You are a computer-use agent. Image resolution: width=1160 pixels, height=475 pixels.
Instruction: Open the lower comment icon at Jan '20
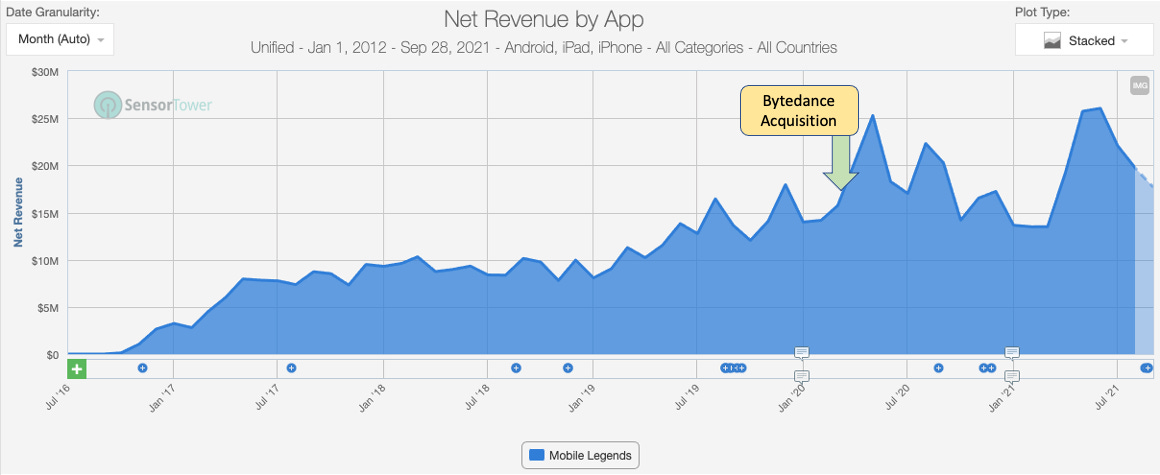tap(802, 376)
